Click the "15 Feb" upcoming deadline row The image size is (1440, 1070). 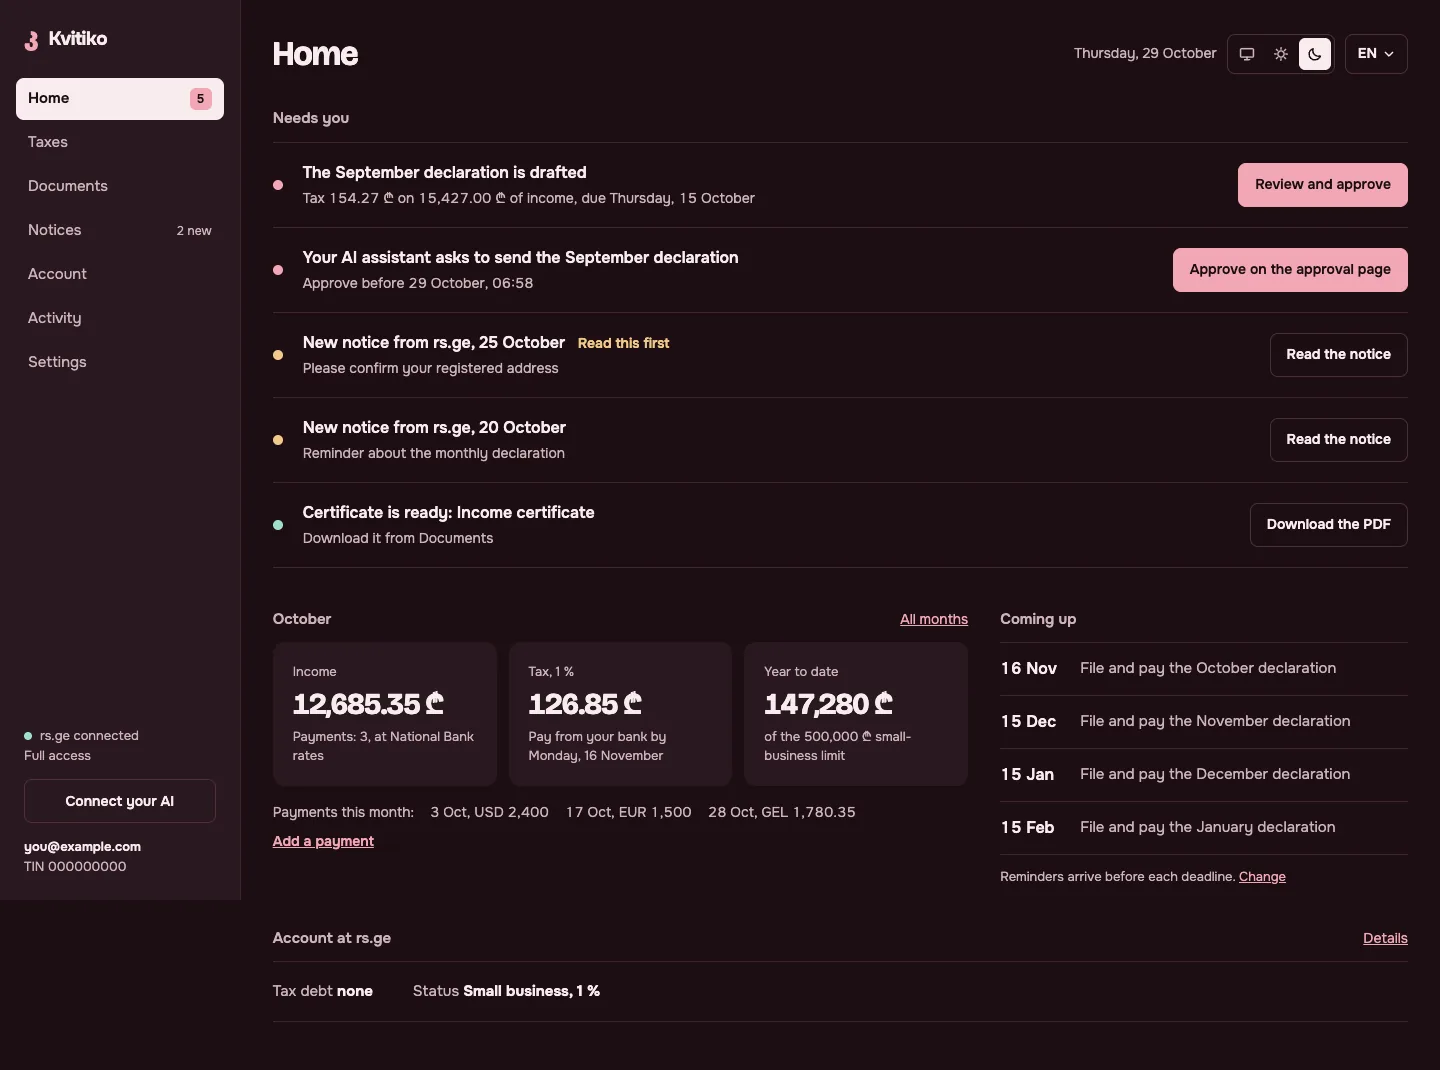pyautogui.click(x=1204, y=828)
